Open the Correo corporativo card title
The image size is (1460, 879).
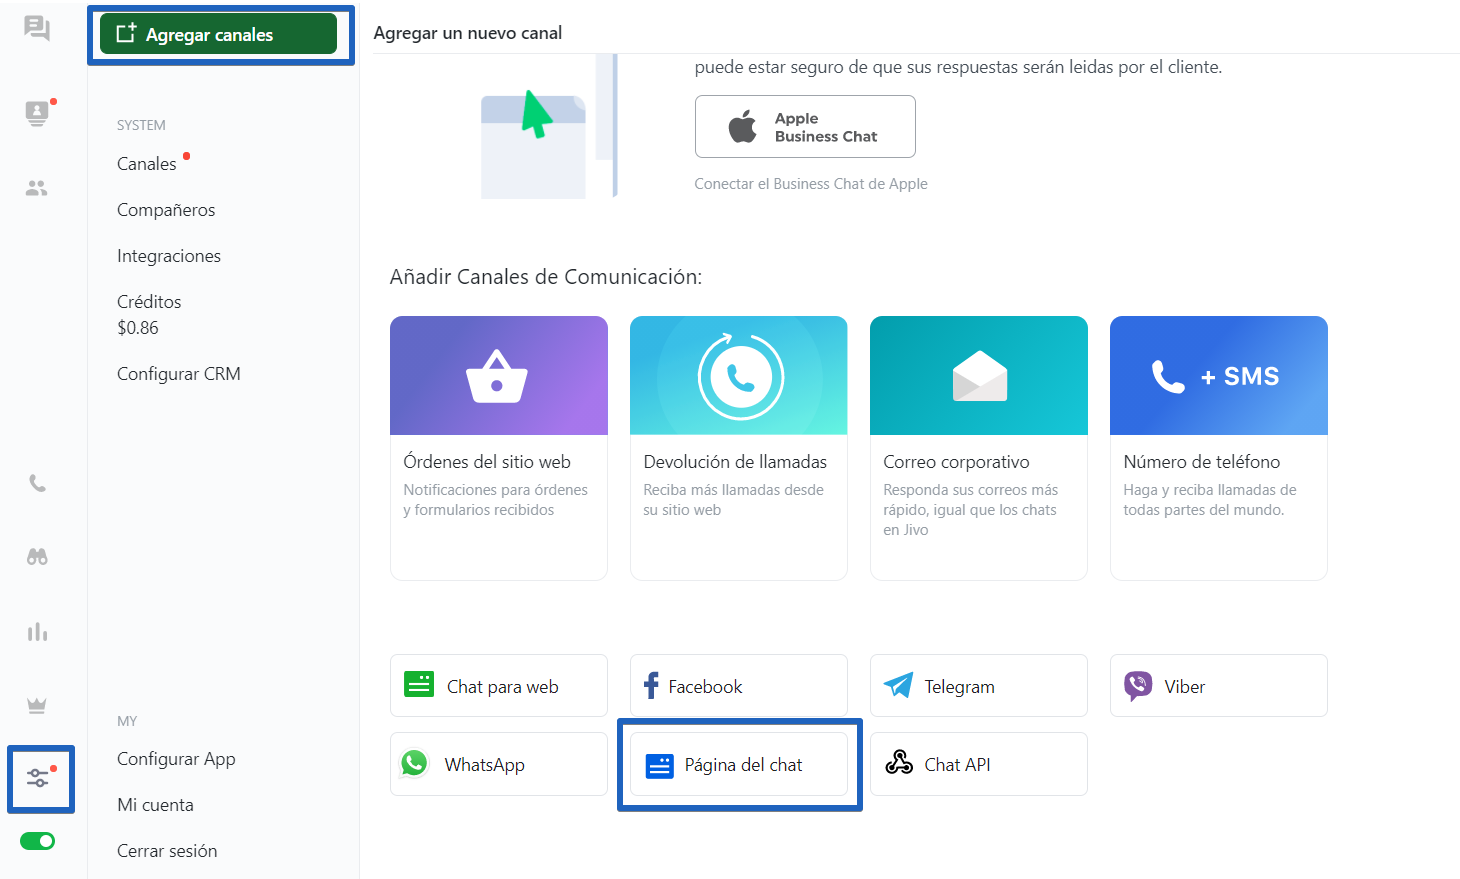click(x=956, y=462)
